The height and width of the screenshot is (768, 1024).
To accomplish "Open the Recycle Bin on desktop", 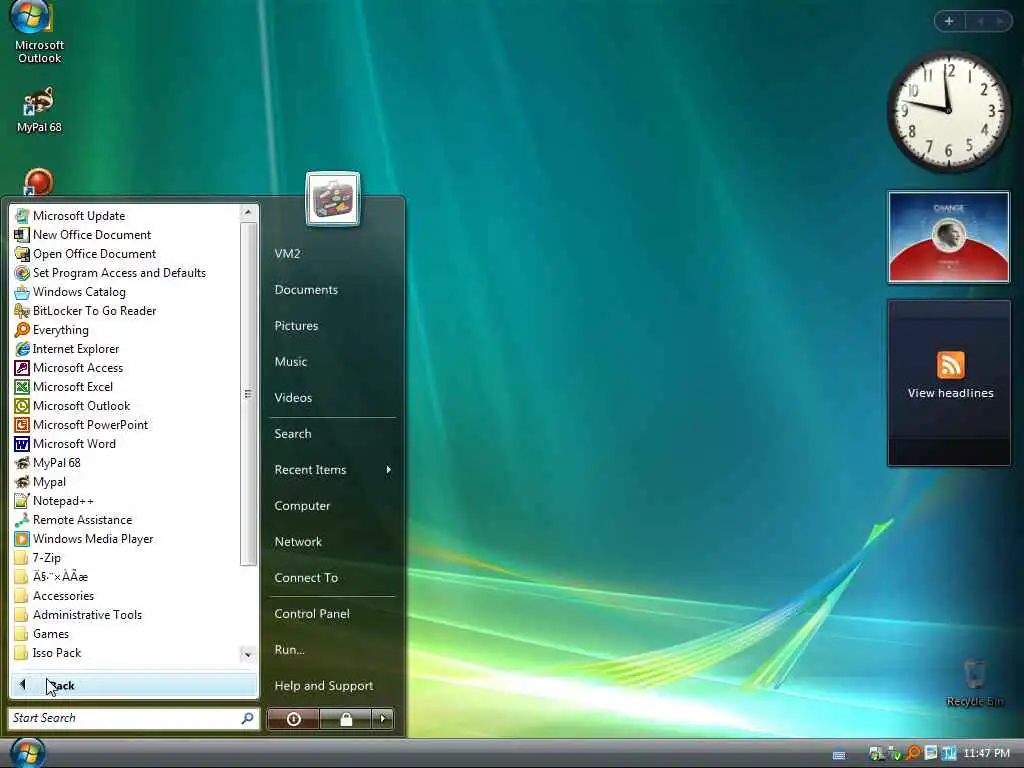I will point(975,682).
